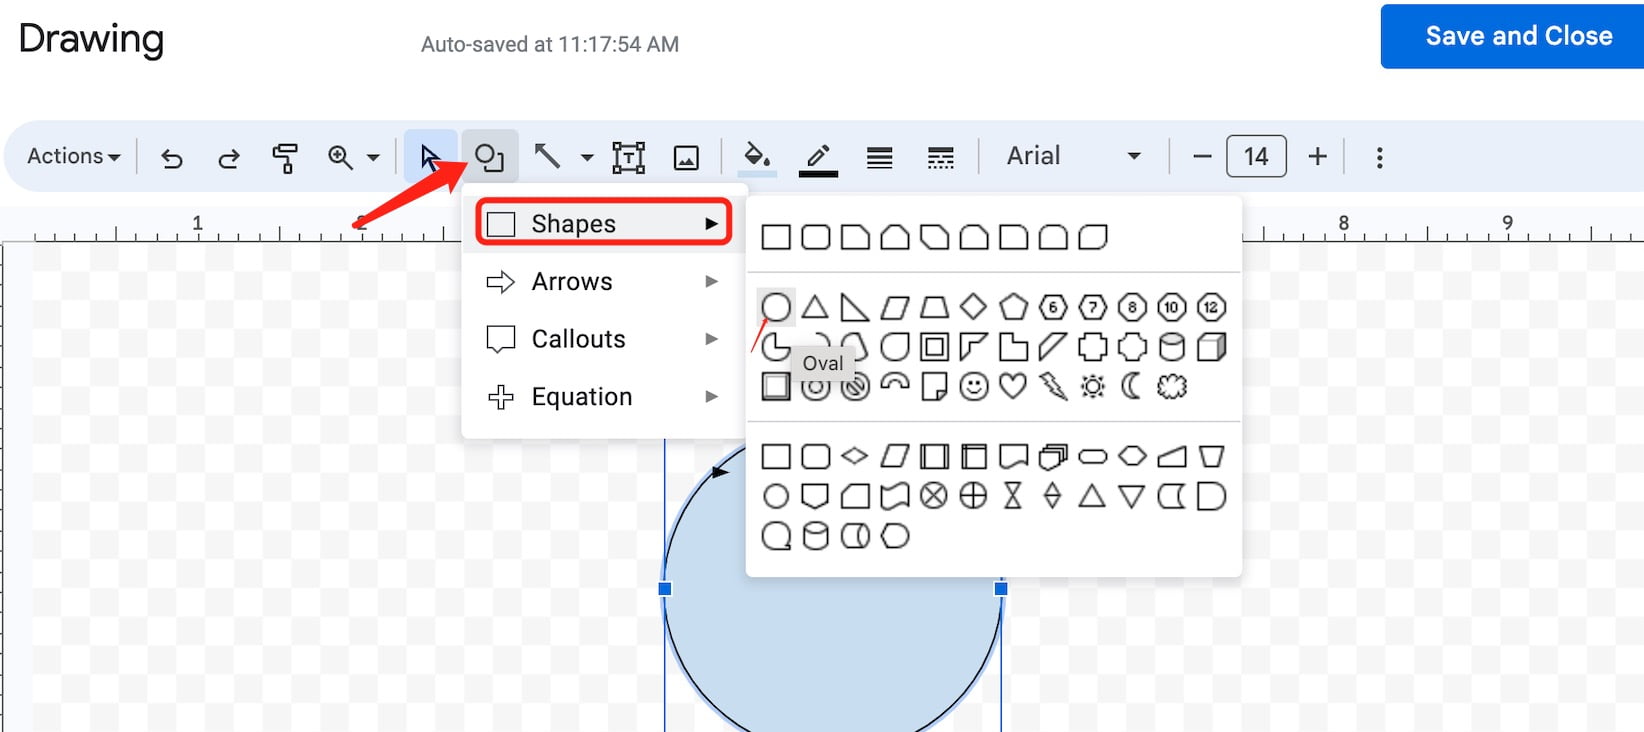Open the Arial font dropdown
Screen dimensions: 1644x732
[1074, 156]
